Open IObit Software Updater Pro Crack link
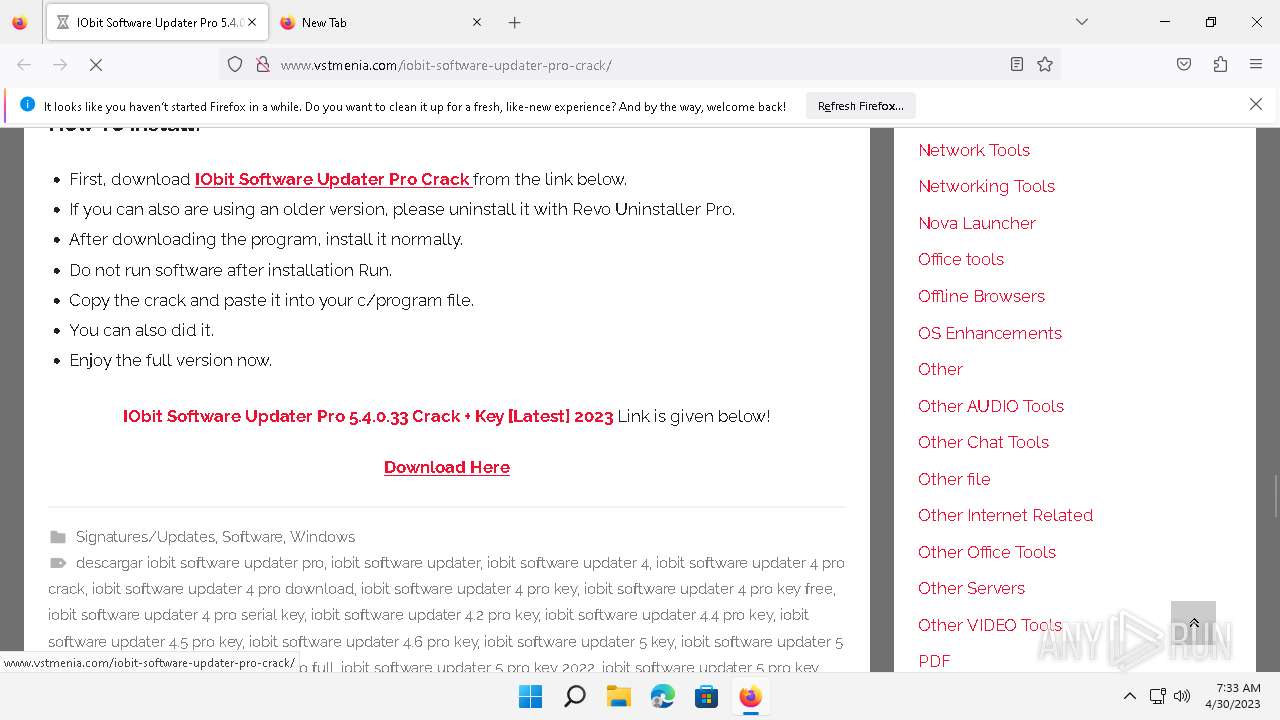 pyautogui.click(x=333, y=179)
